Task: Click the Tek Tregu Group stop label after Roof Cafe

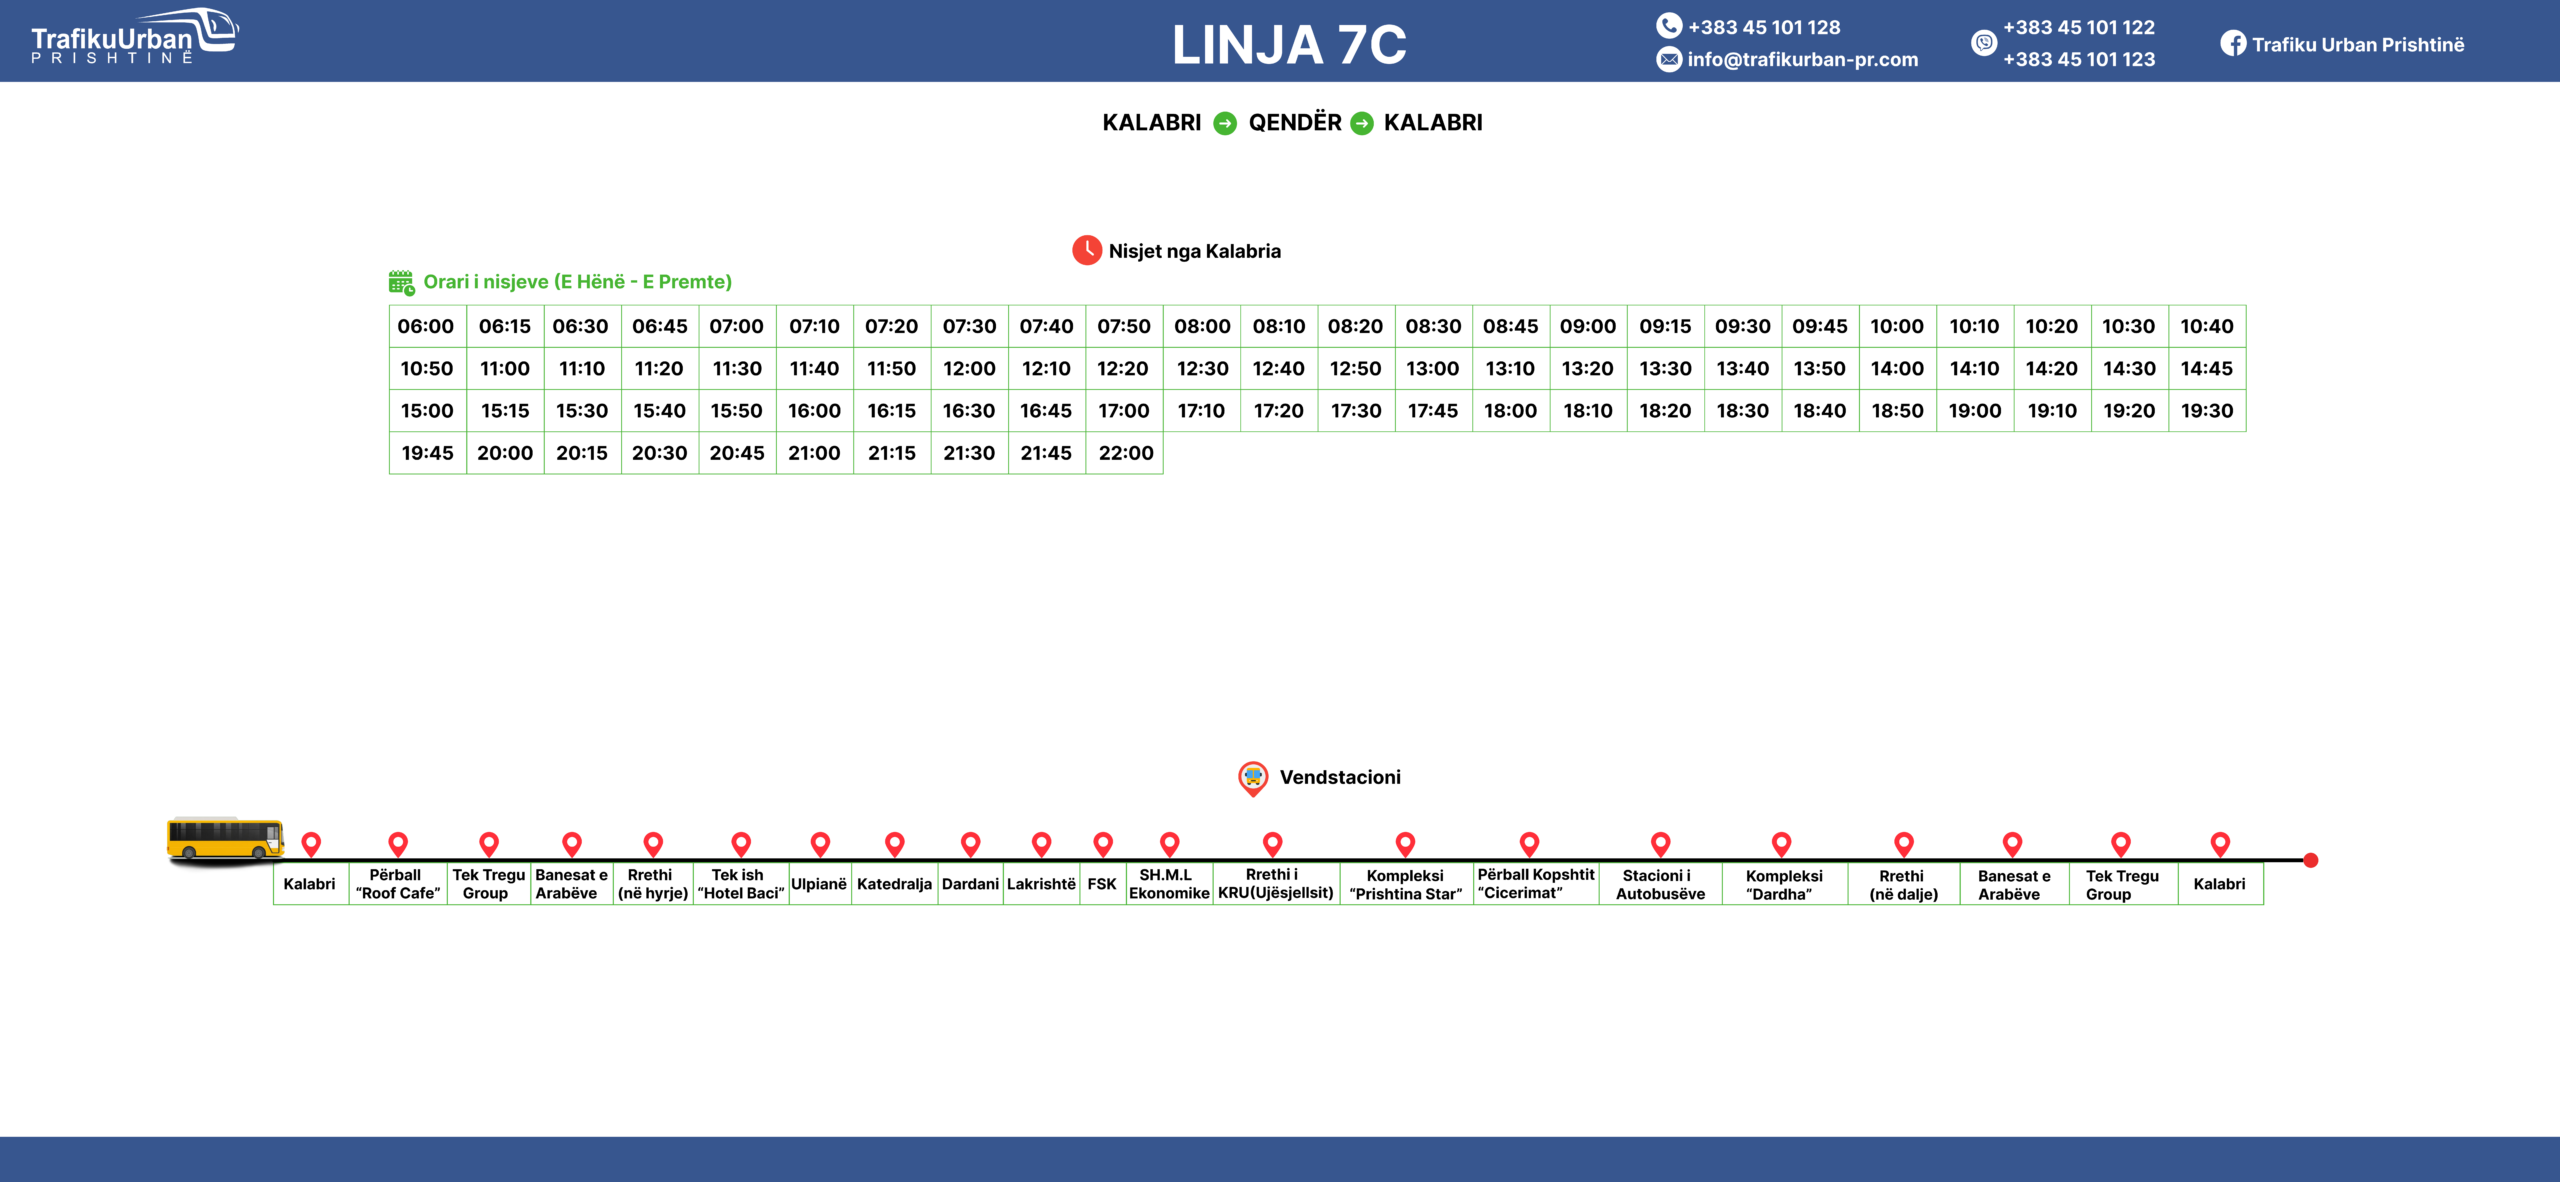Action: [488, 884]
